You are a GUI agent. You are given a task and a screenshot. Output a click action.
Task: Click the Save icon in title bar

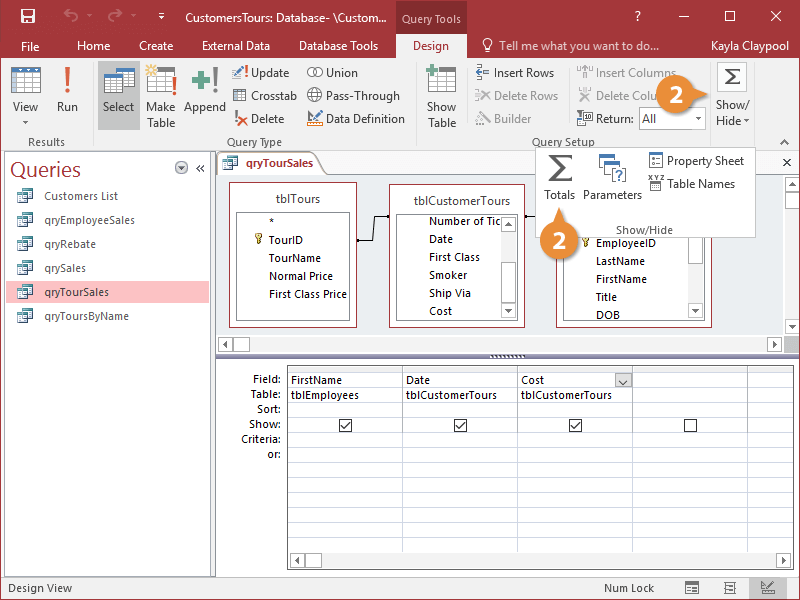[28, 16]
